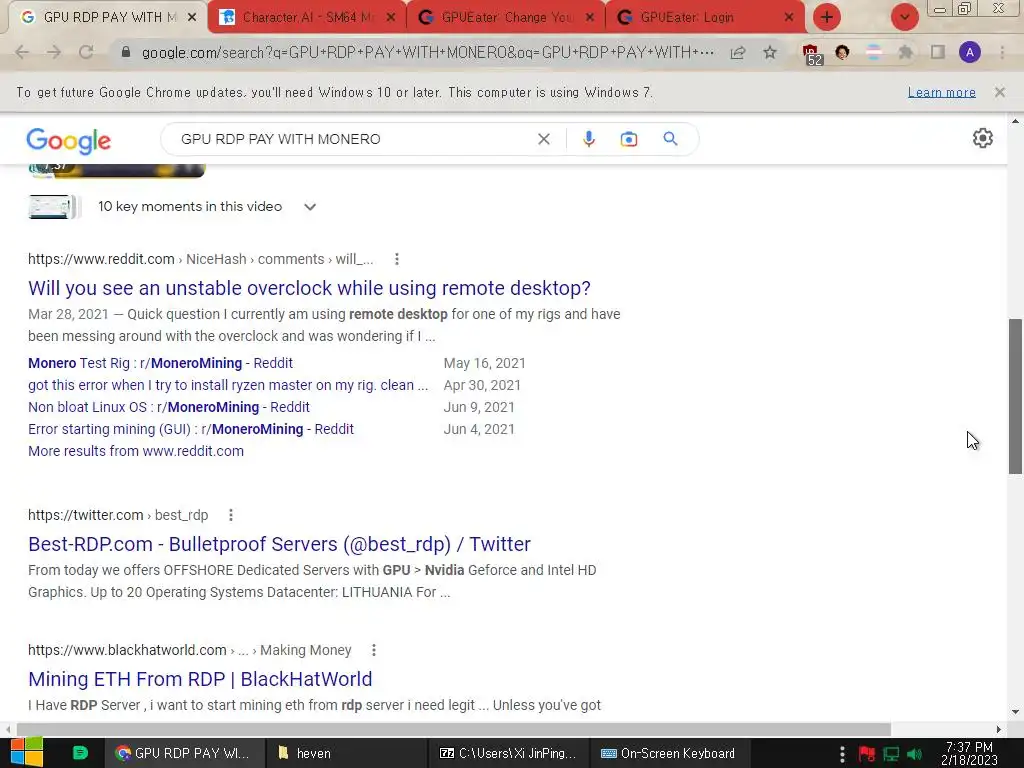Click the https://twitter.com › best_rdp breadcrumb
The width and height of the screenshot is (1024, 768).
pyautogui.click(x=118, y=515)
